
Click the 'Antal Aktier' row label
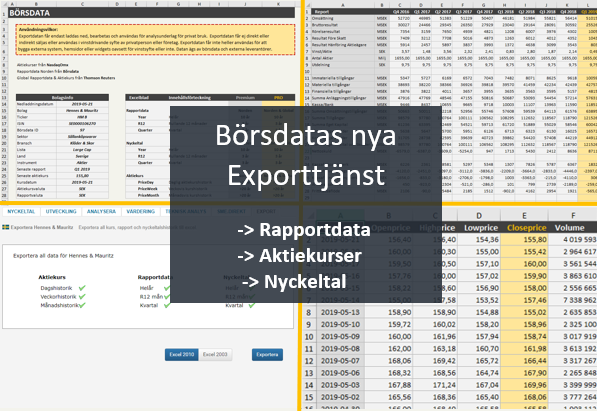[322, 58]
